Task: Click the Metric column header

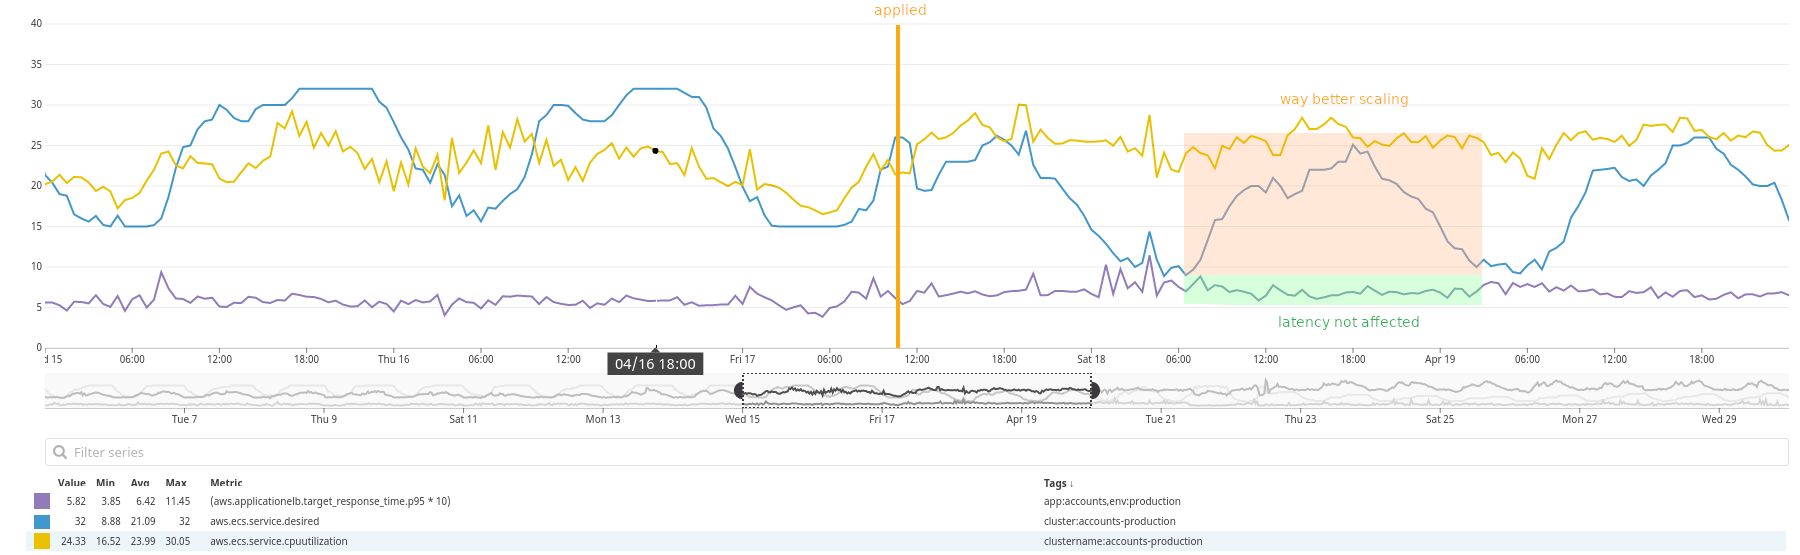Action: 226,483
